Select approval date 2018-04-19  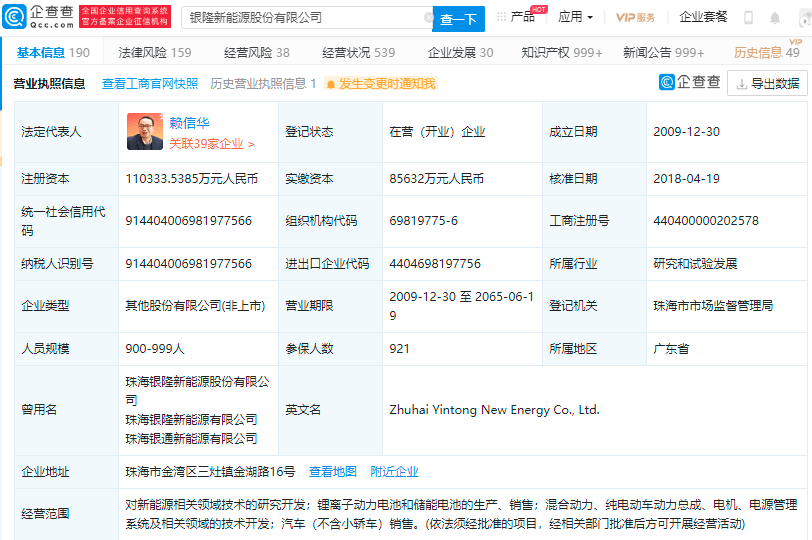[x=686, y=179]
